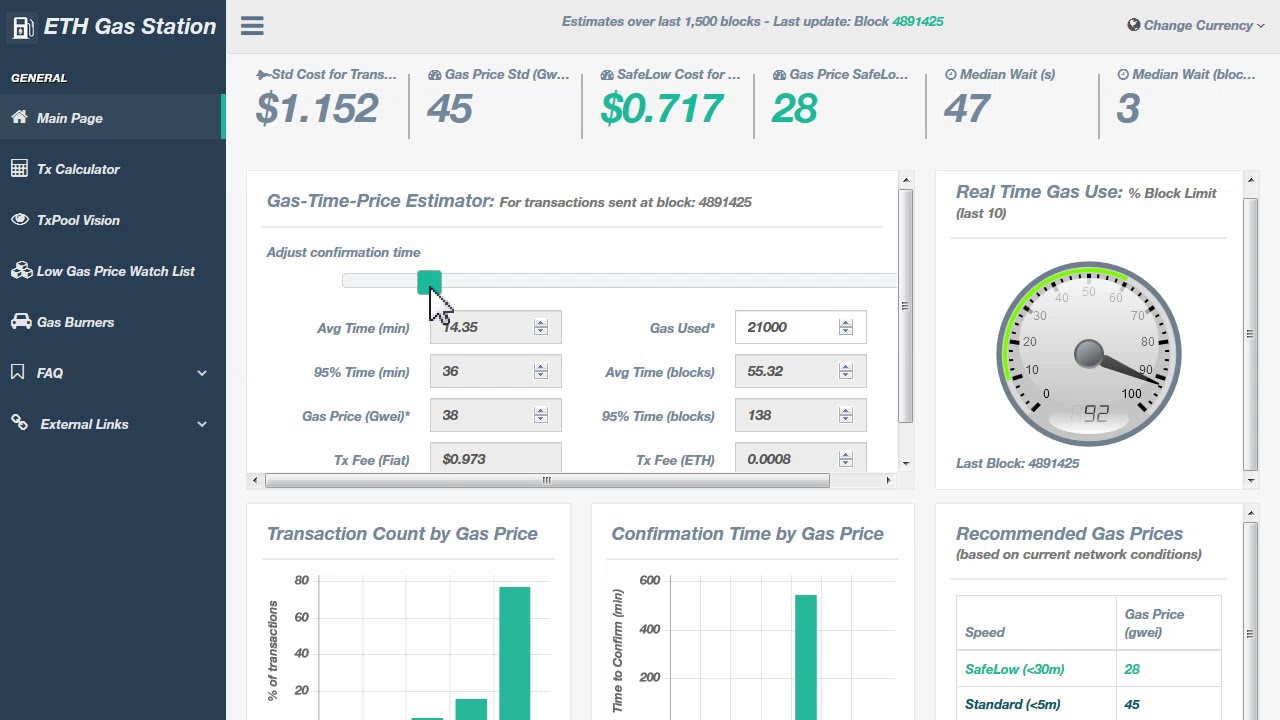Image resolution: width=1280 pixels, height=720 pixels.
Task: Click the Tx Fee (Fiat) field
Action: [x=495, y=458]
